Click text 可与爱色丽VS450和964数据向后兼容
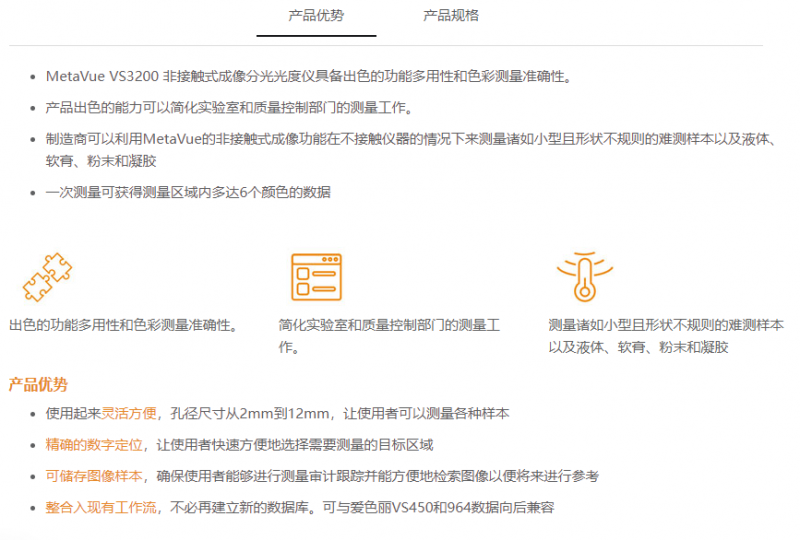The width and height of the screenshot is (800, 540). pos(439,507)
